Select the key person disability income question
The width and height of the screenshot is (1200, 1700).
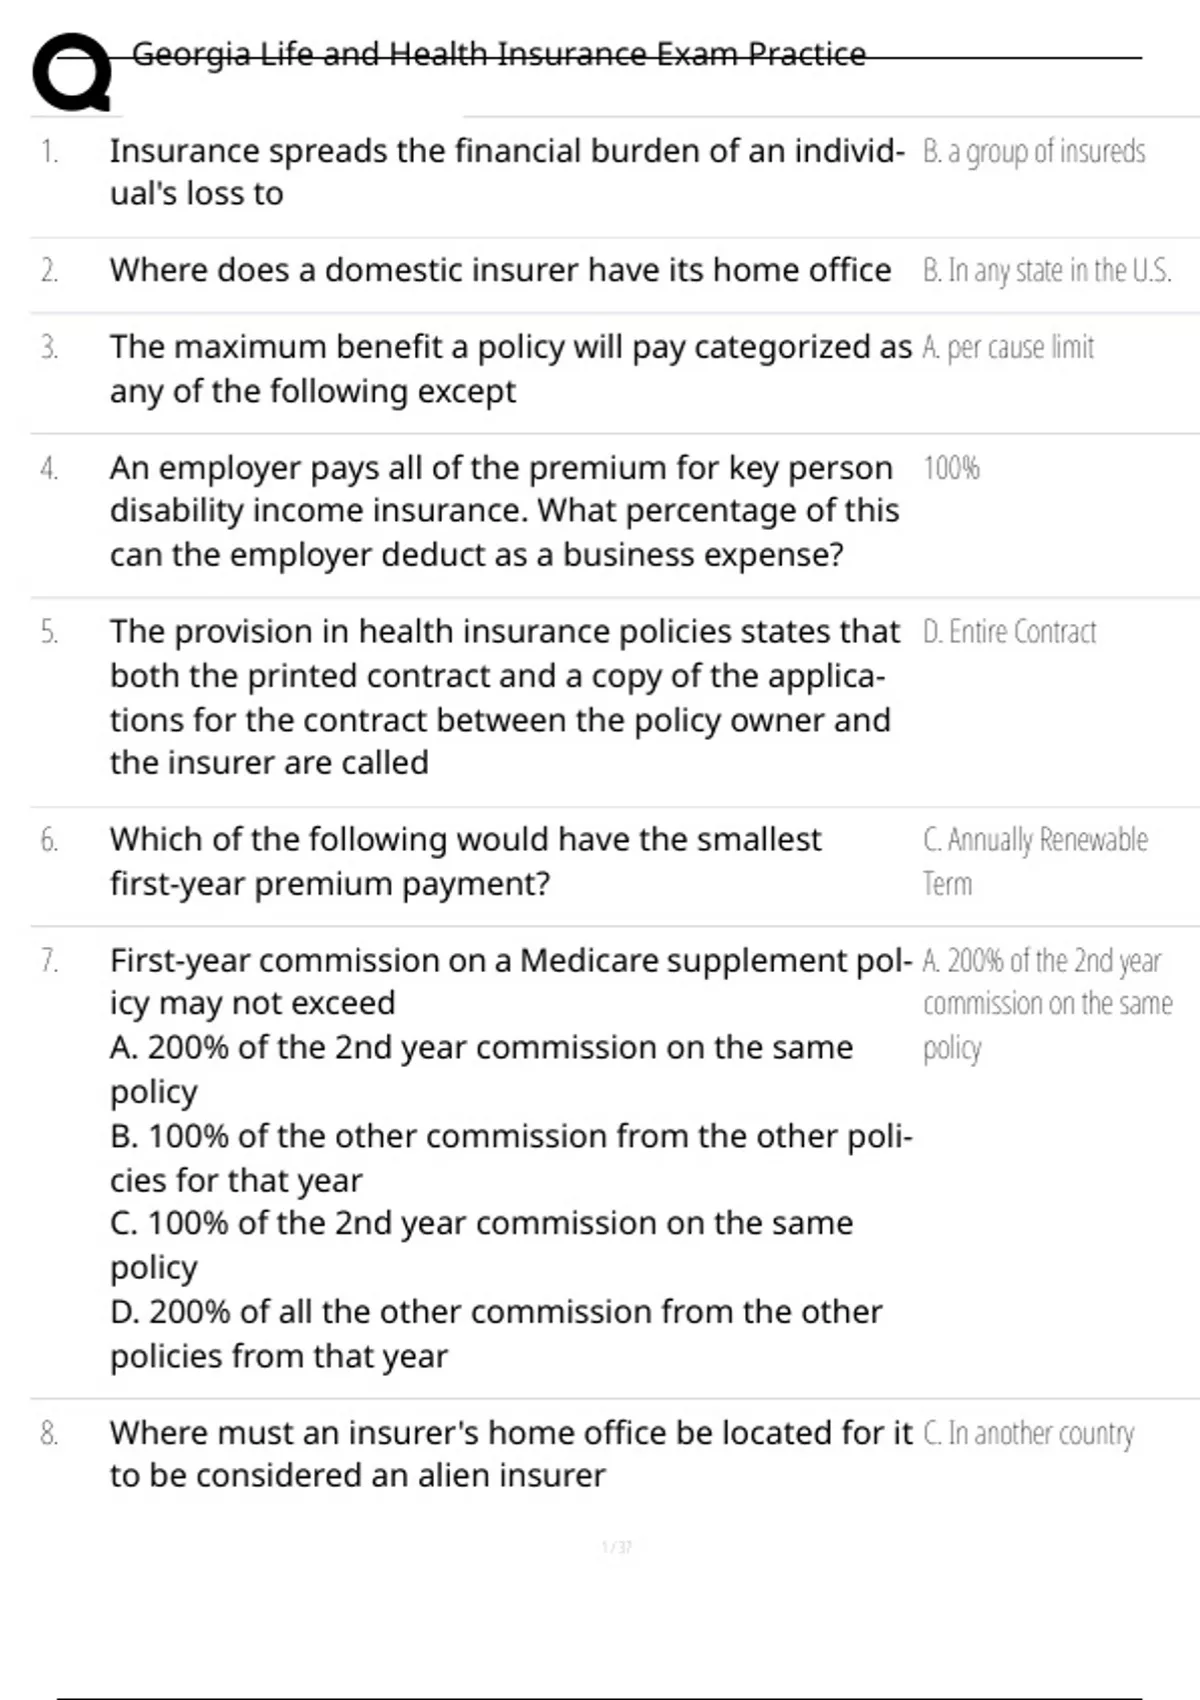coord(504,511)
